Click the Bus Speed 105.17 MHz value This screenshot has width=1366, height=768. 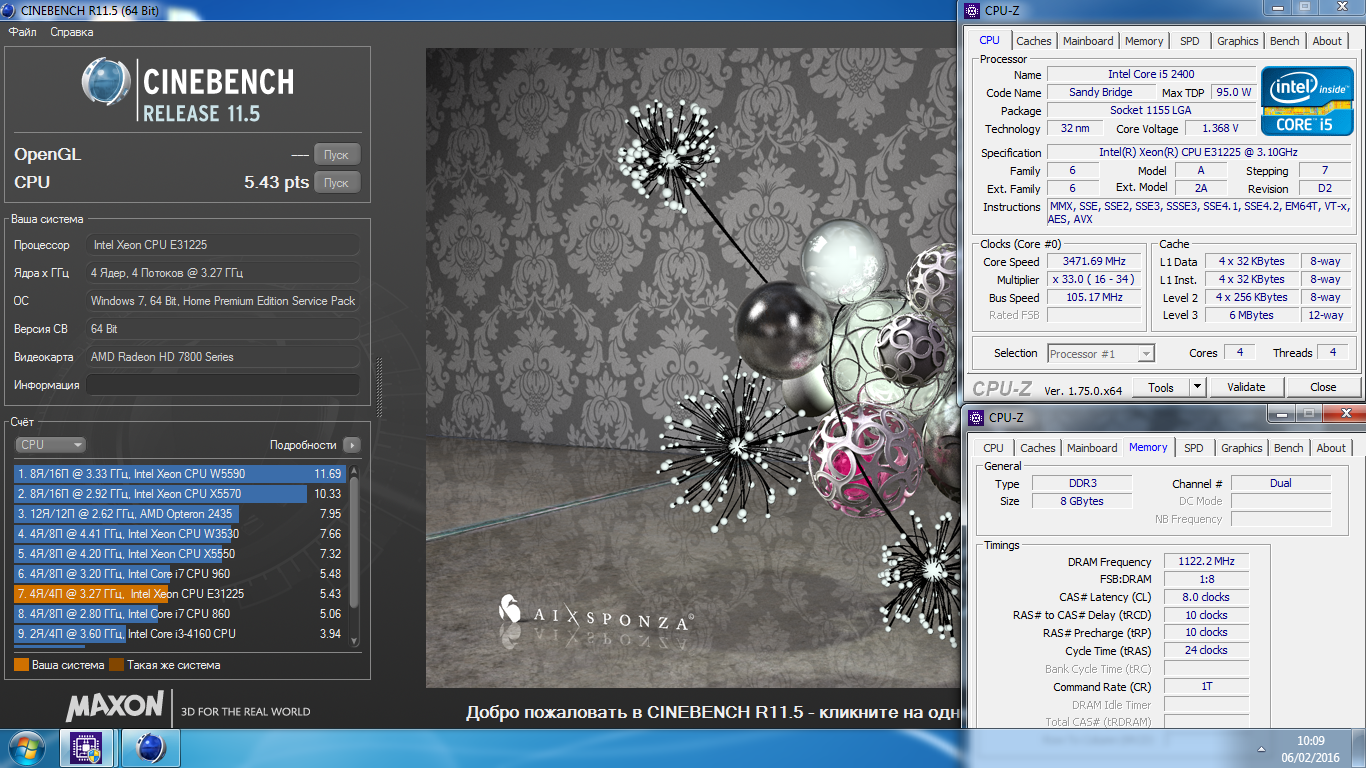(x=1095, y=298)
